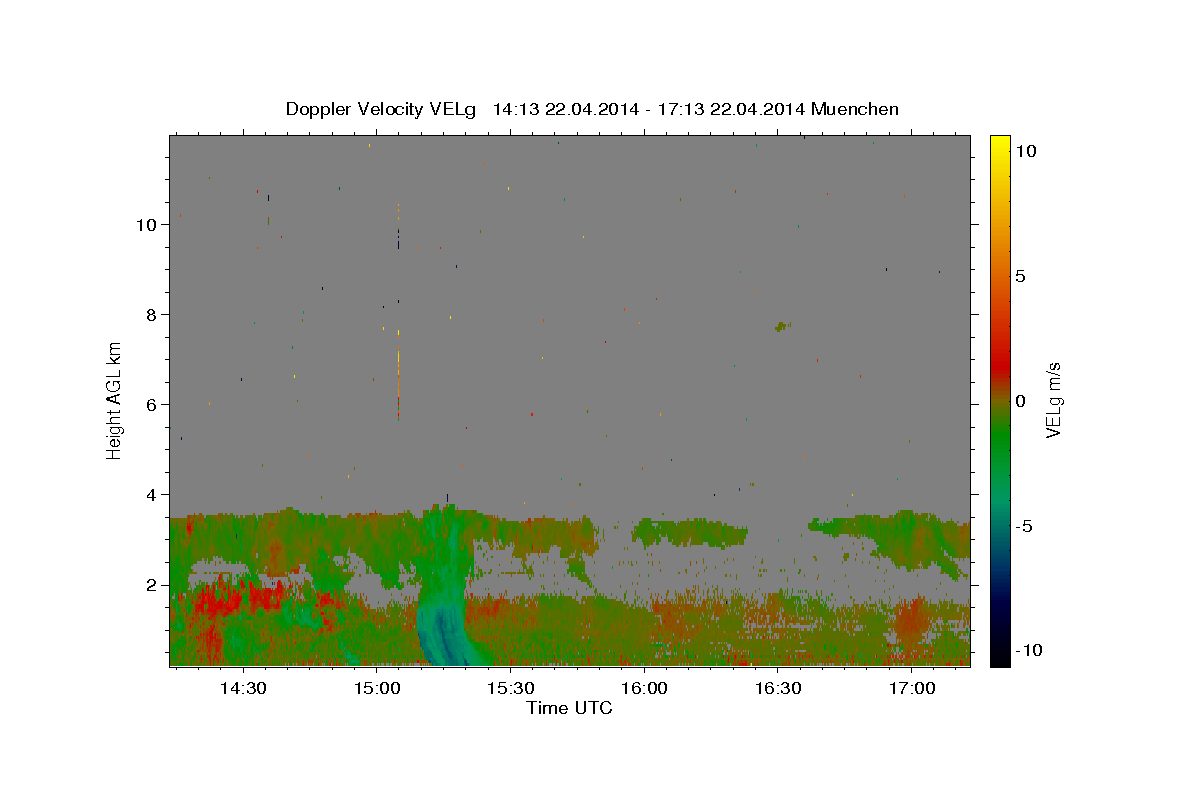Click the 17:00 time tick label
Screen dimensions: 1200x800
point(912,688)
